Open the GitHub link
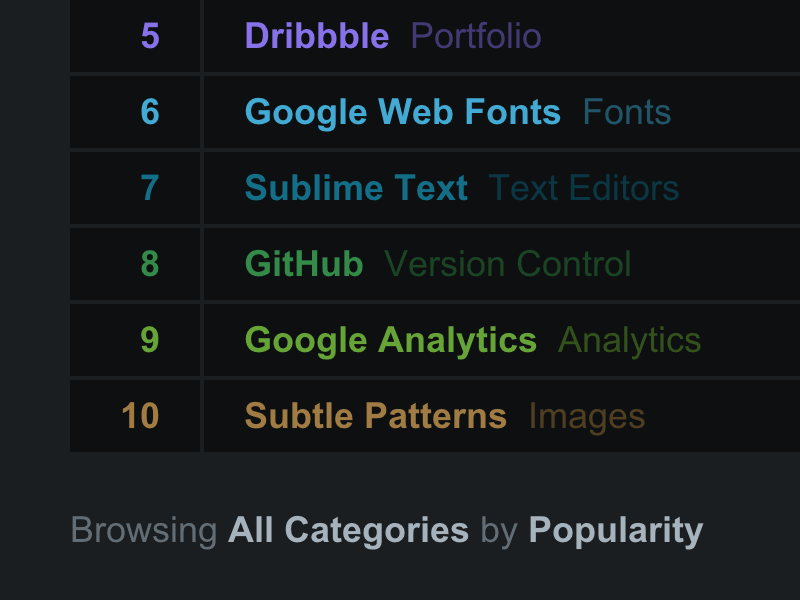Viewport: 800px width, 600px height. 304,264
